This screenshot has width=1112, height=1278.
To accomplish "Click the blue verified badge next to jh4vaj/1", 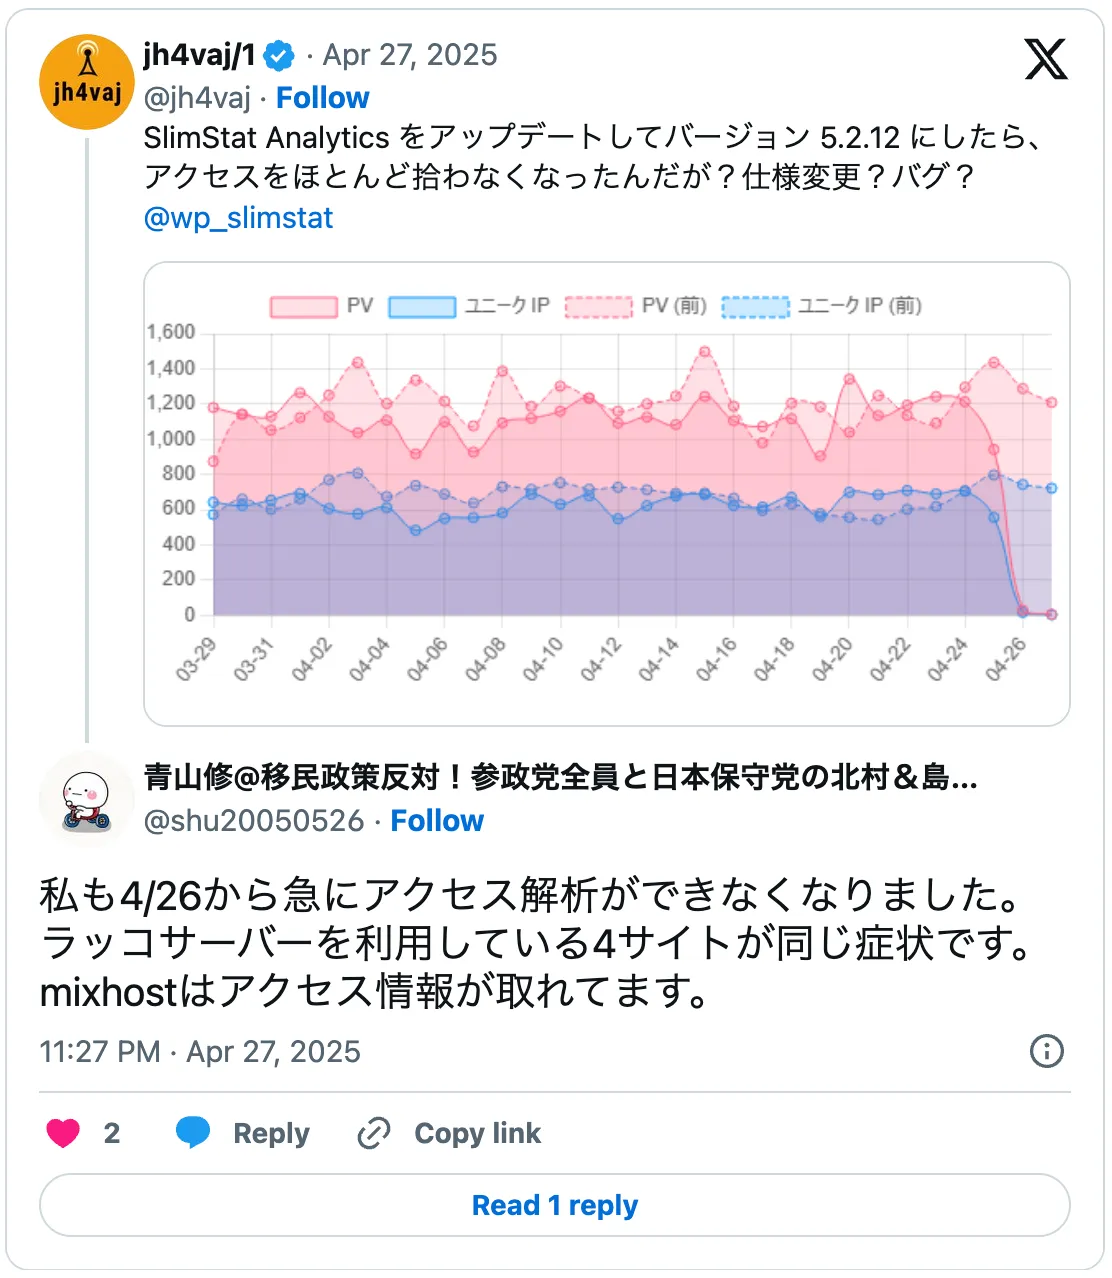I will coord(277,57).
